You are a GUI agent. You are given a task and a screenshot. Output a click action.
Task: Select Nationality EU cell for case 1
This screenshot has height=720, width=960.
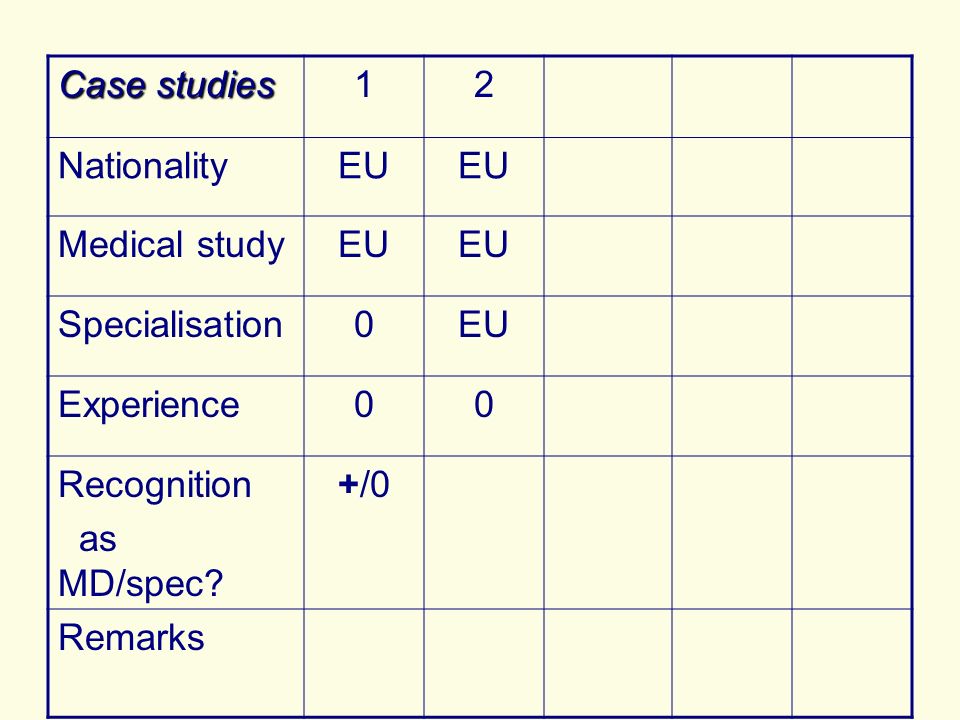pos(364,176)
